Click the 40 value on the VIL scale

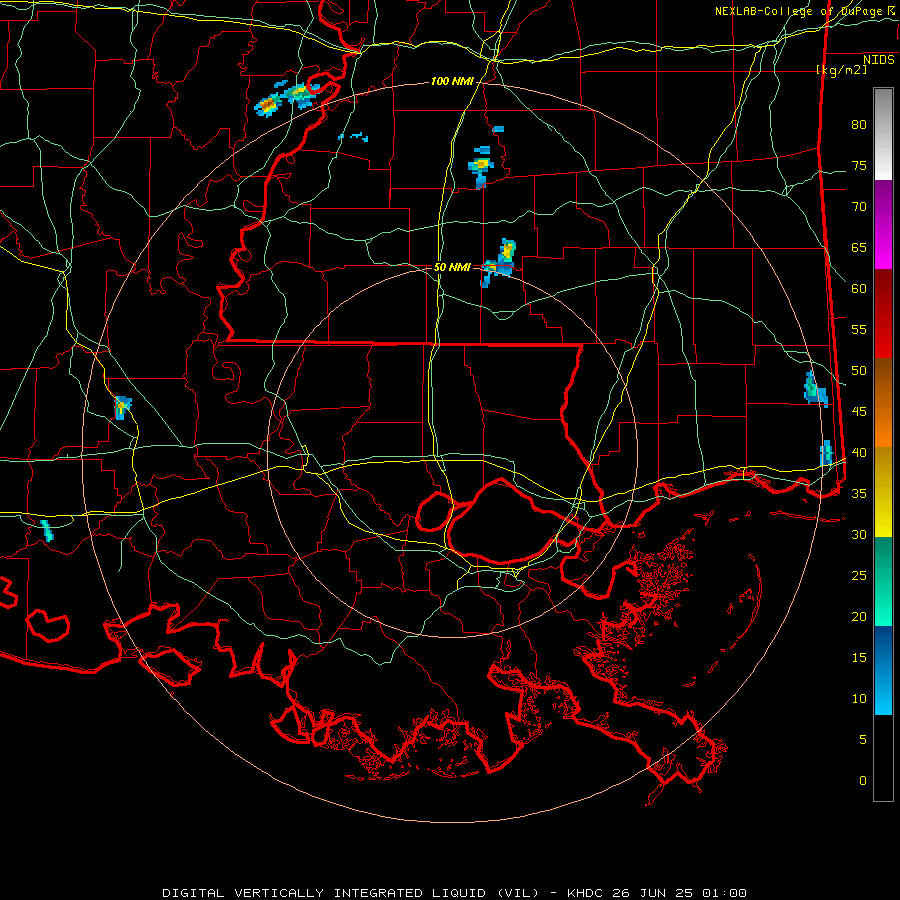tap(859, 453)
